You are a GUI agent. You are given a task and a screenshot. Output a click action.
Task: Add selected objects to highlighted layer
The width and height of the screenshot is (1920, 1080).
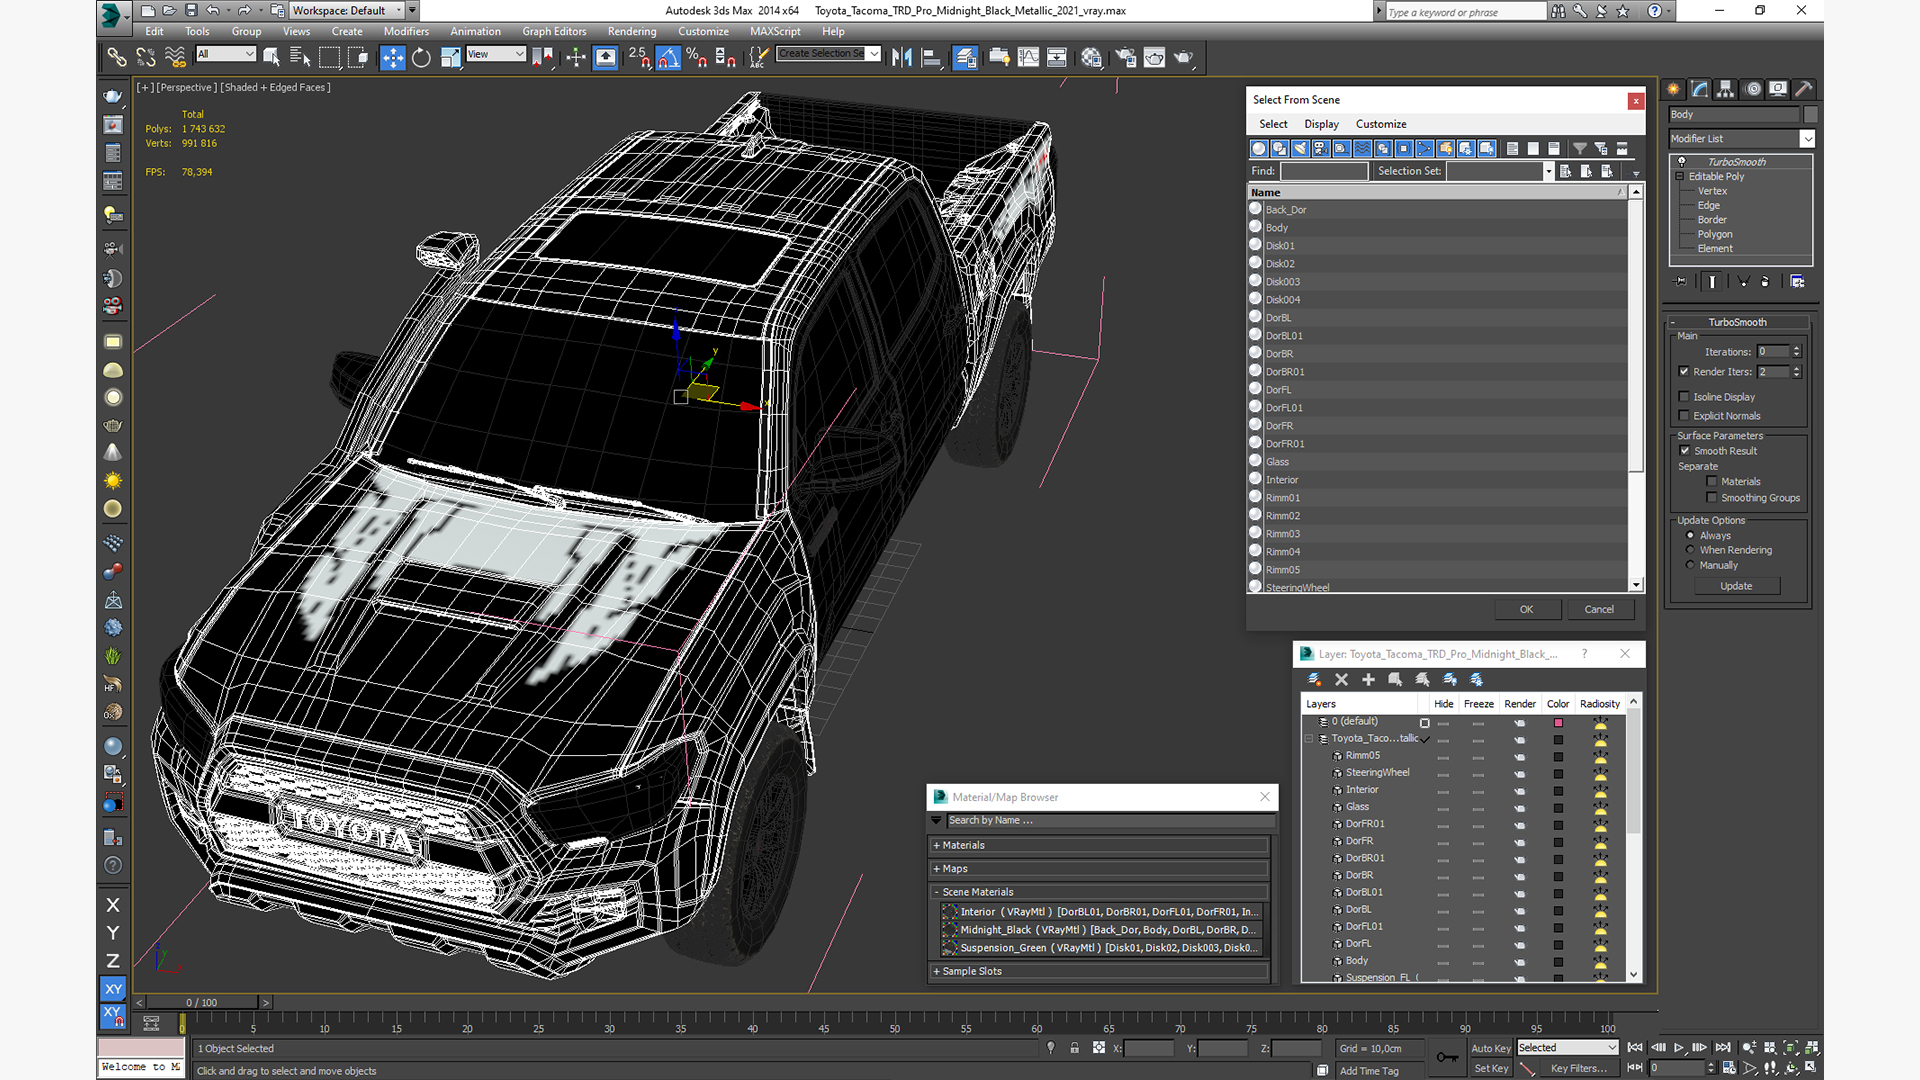[x=1368, y=679]
